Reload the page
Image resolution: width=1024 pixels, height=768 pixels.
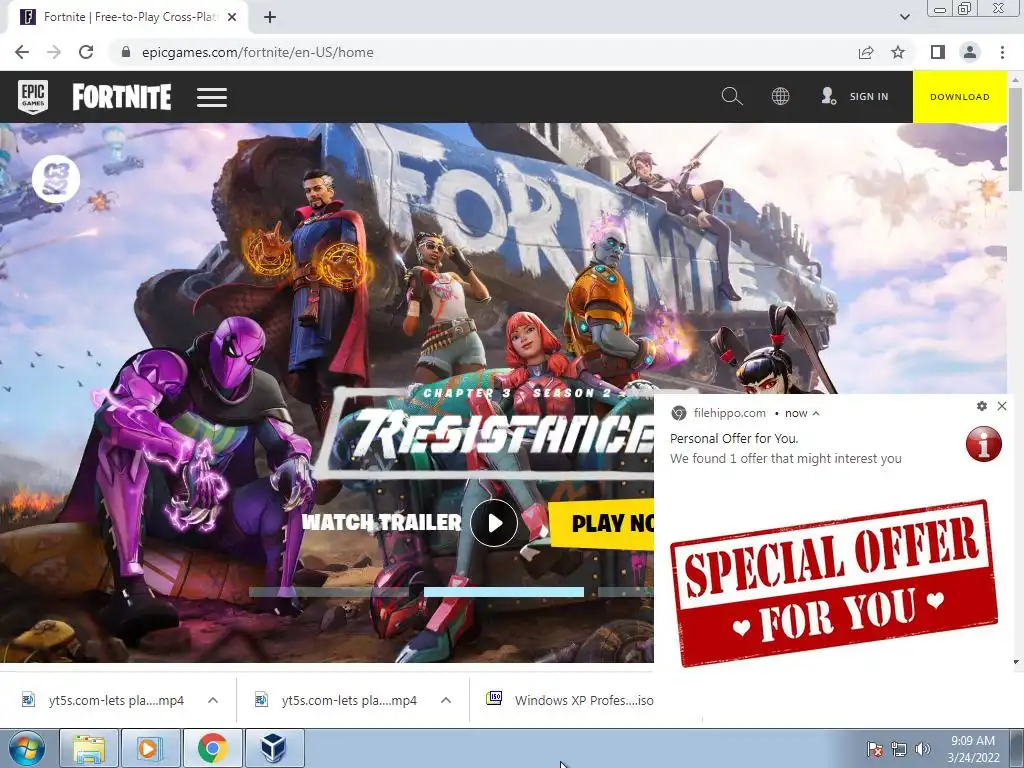[86, 52]
